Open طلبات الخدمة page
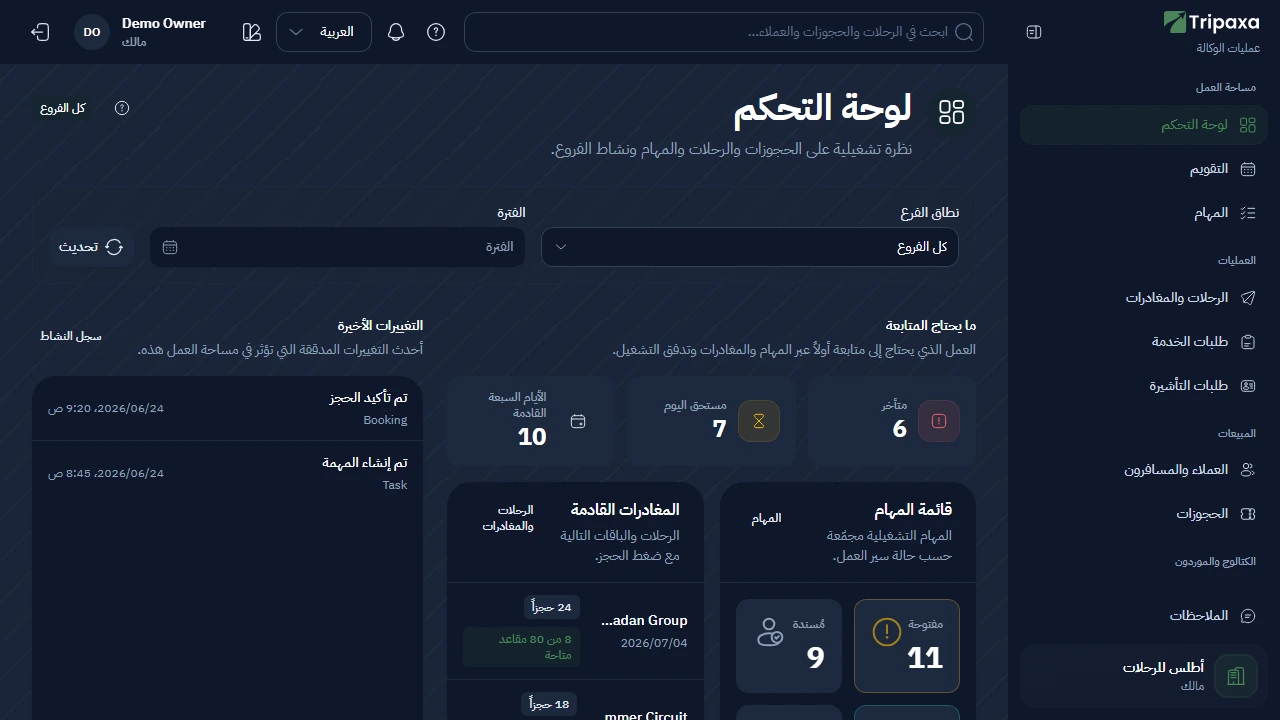 [1144, 341]
